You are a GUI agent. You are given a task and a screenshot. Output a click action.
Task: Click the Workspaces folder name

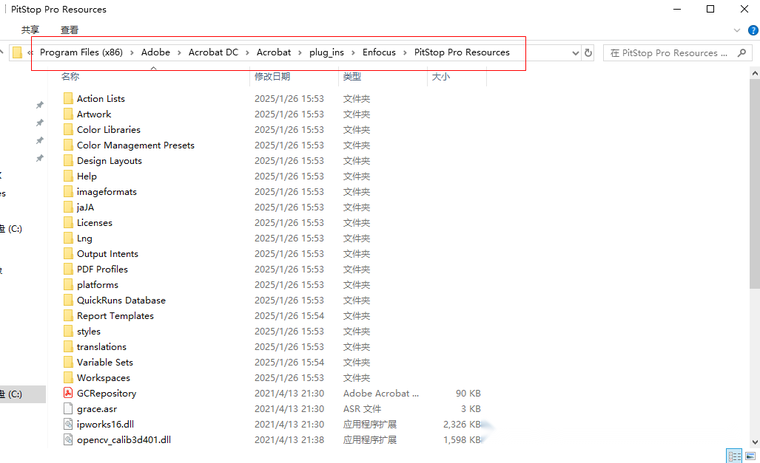(x=103, y=378)
